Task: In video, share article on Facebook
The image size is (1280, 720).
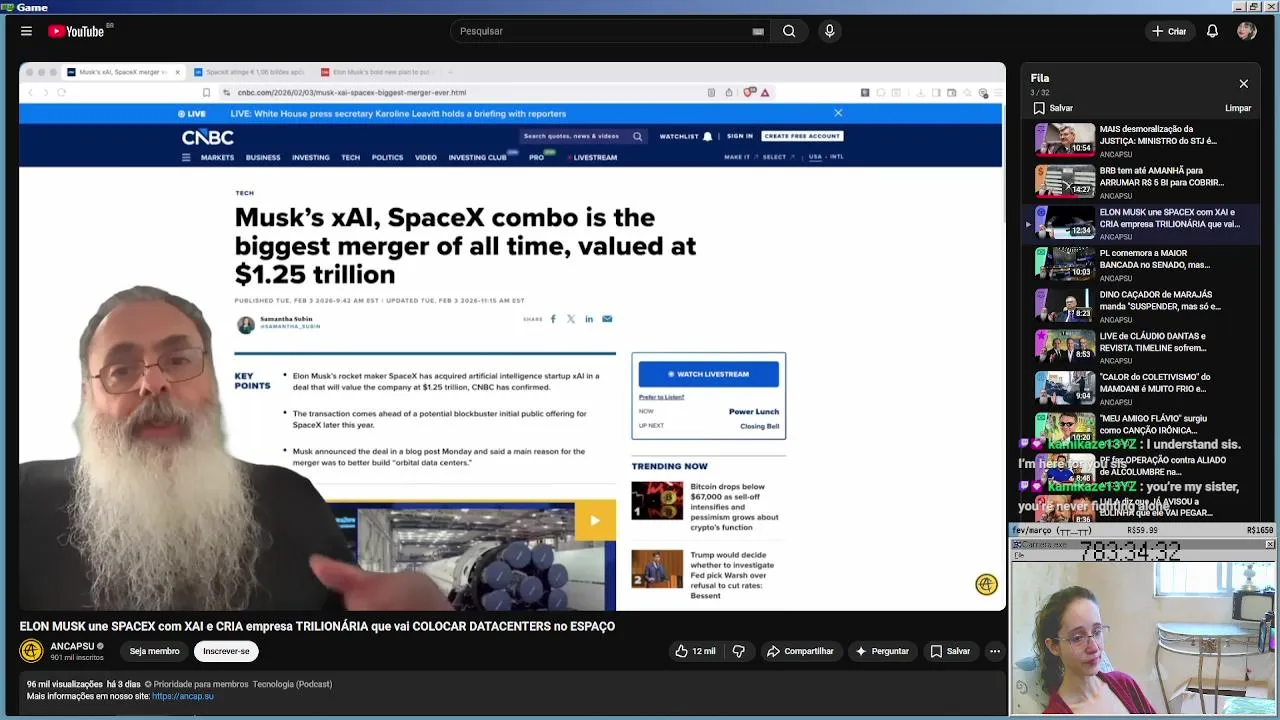Action: [553, 319]
